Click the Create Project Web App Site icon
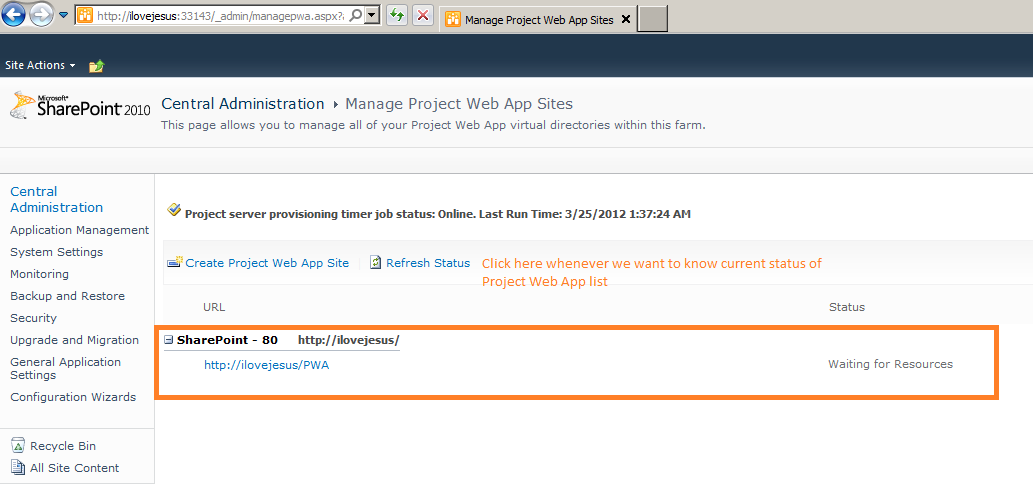This screenshot has height=484, width=1033. (175, 263)
